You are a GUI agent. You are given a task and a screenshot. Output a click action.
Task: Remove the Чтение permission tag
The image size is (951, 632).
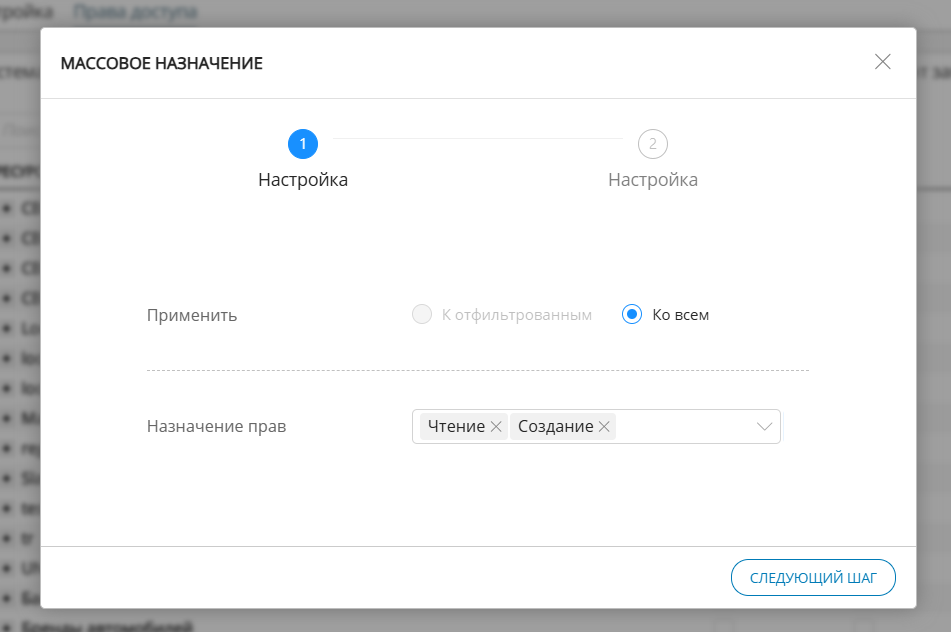(x=494, y=426)
